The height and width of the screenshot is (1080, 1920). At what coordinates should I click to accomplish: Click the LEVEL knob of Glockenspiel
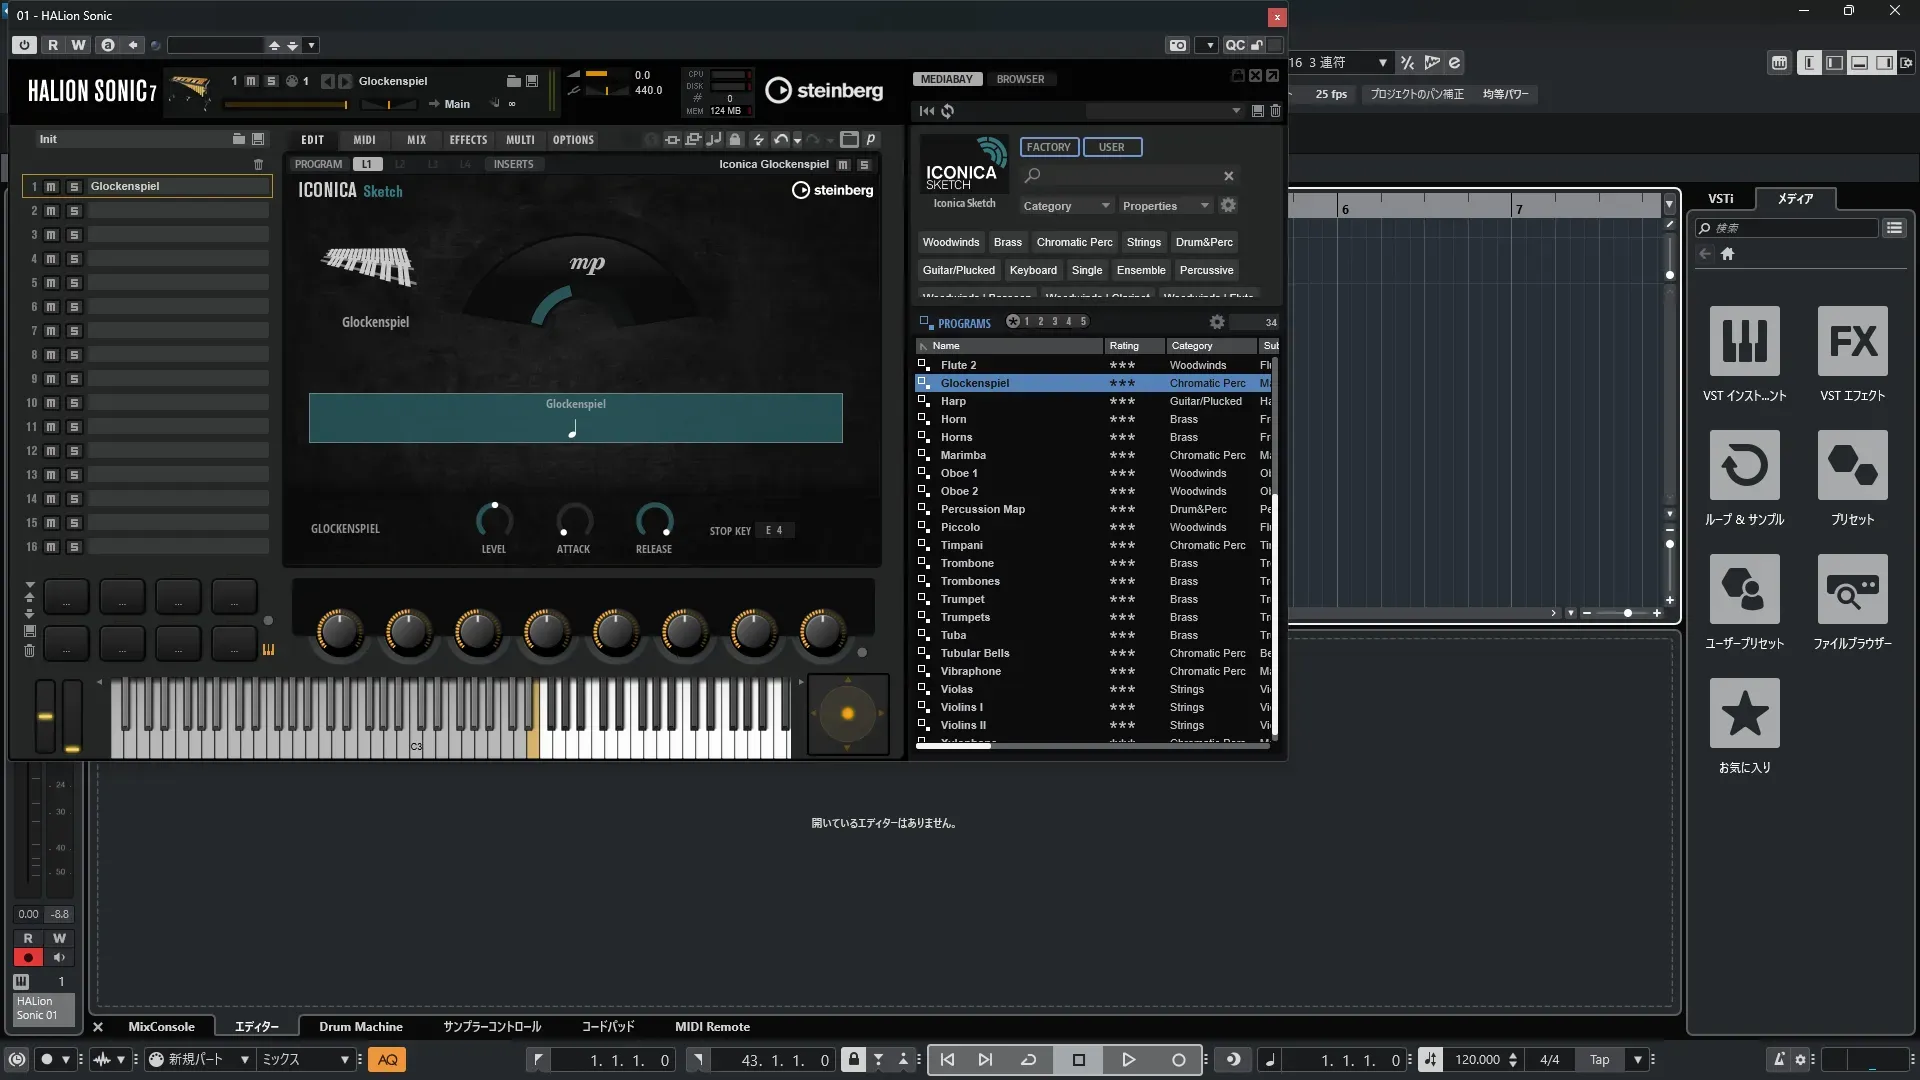click(494, 520)
